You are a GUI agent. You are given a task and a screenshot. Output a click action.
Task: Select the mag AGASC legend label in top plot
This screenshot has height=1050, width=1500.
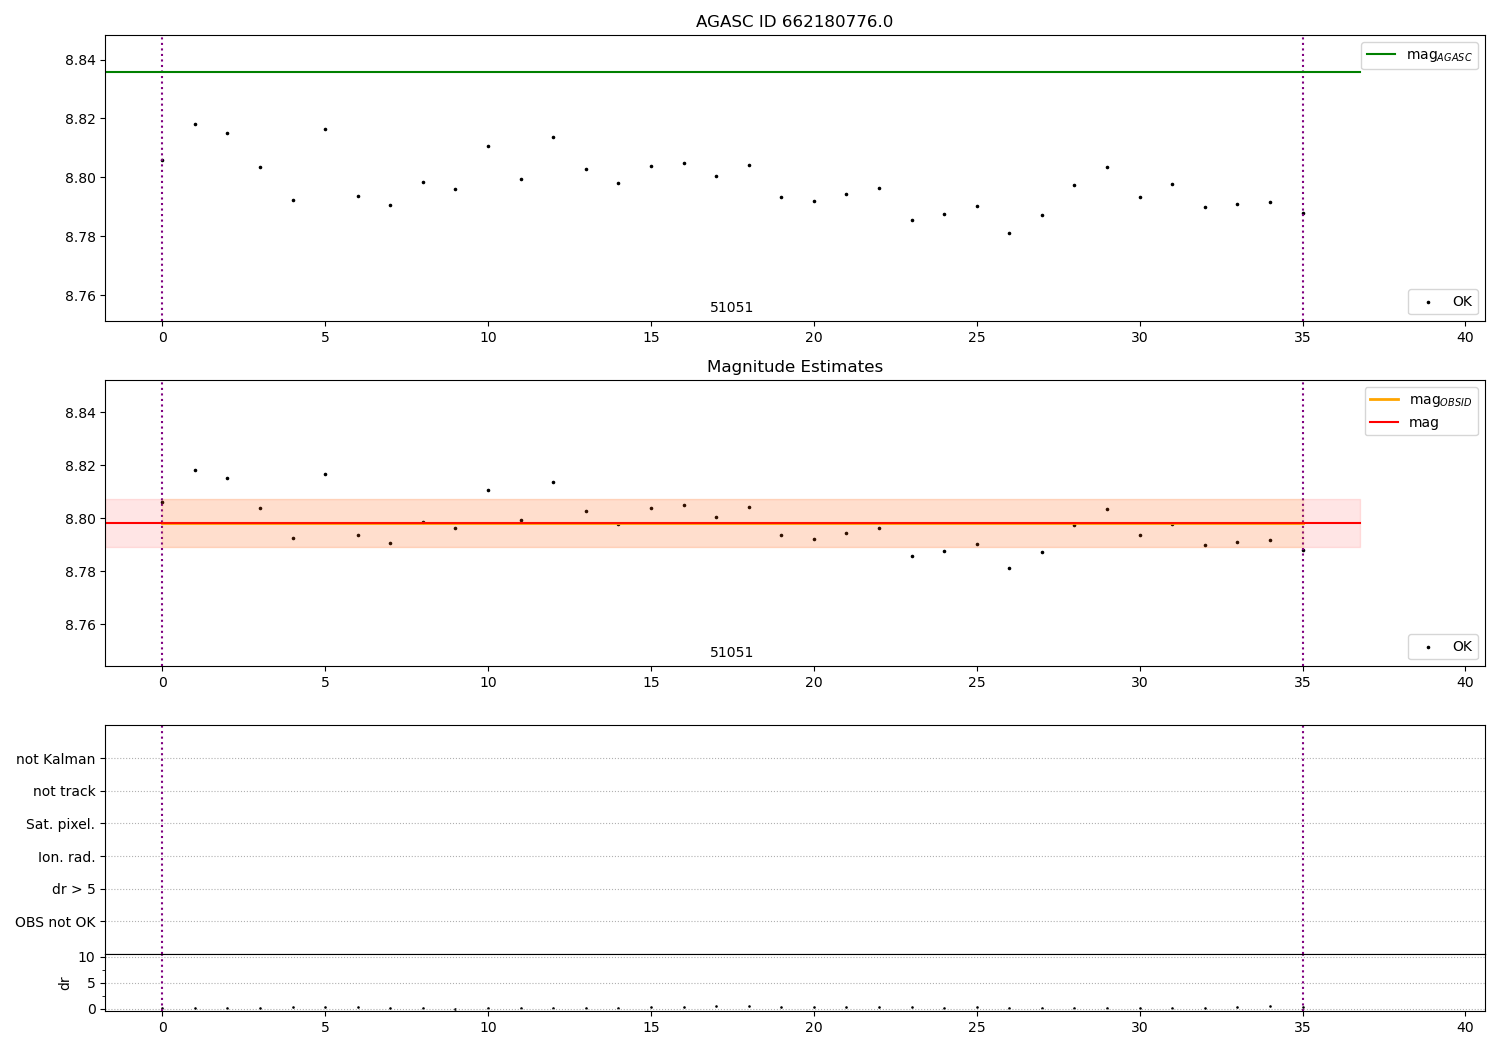pos(1439,55)
